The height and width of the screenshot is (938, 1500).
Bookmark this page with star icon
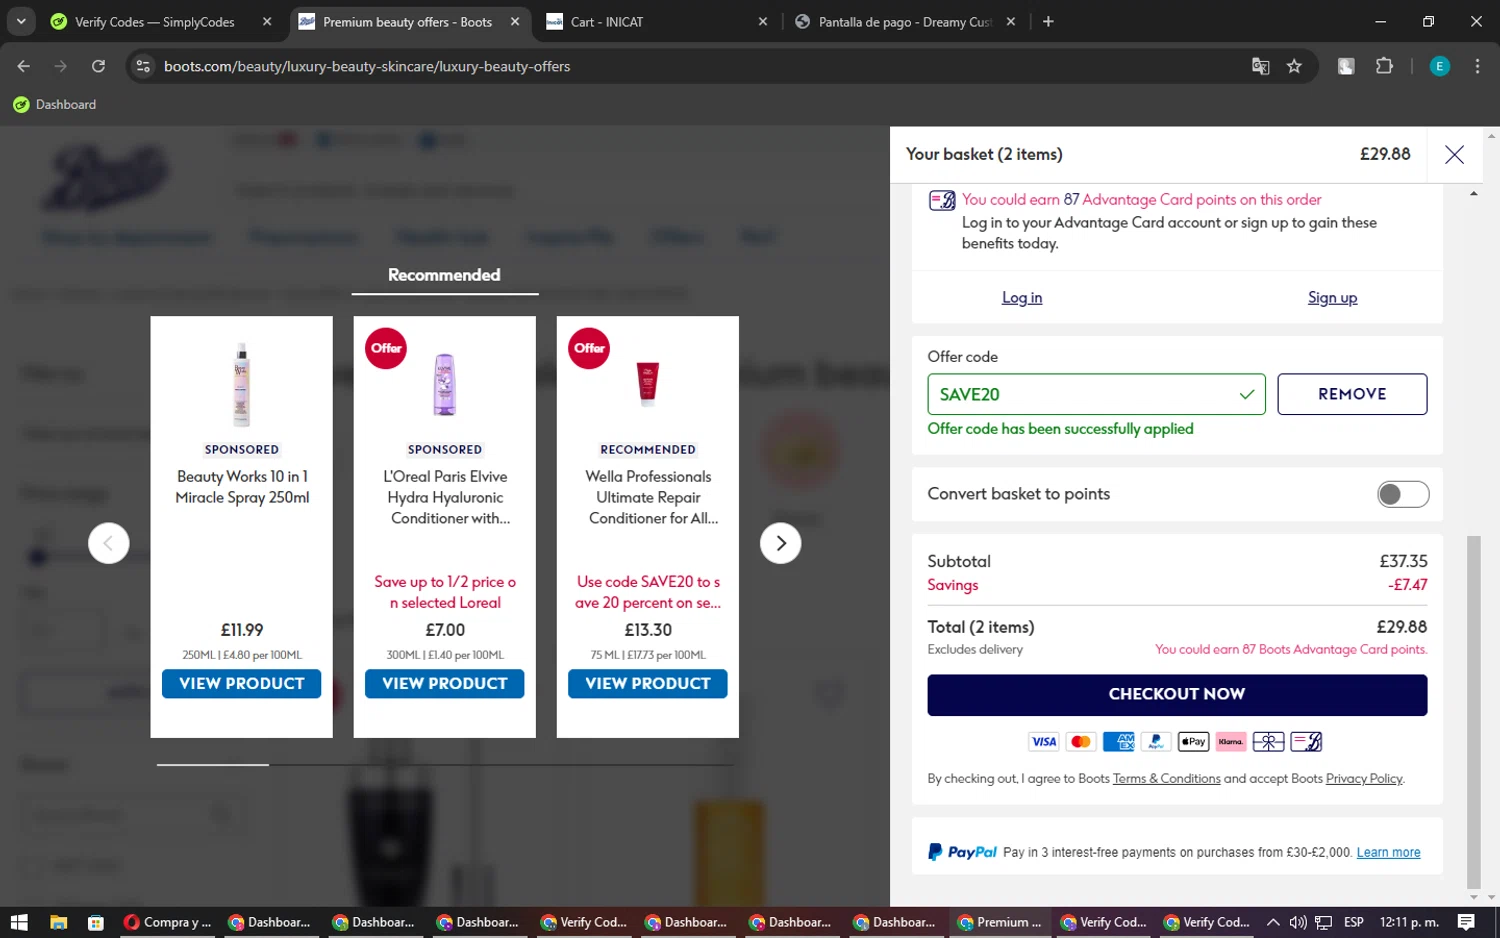(1294, 66)
